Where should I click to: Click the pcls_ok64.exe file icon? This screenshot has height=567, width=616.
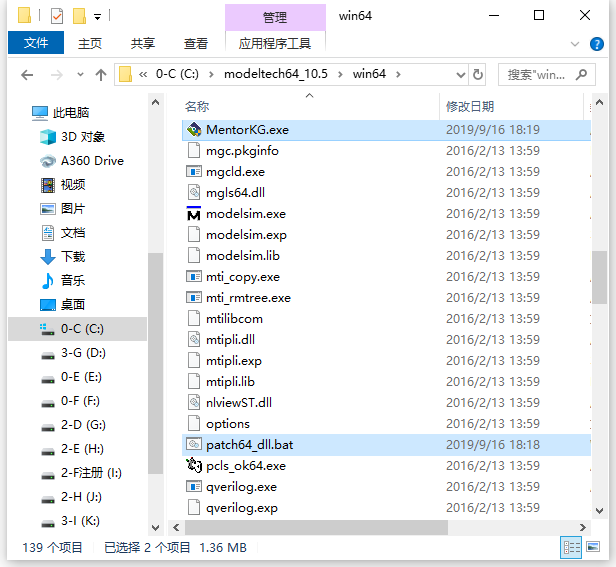(x=194, y=466)
